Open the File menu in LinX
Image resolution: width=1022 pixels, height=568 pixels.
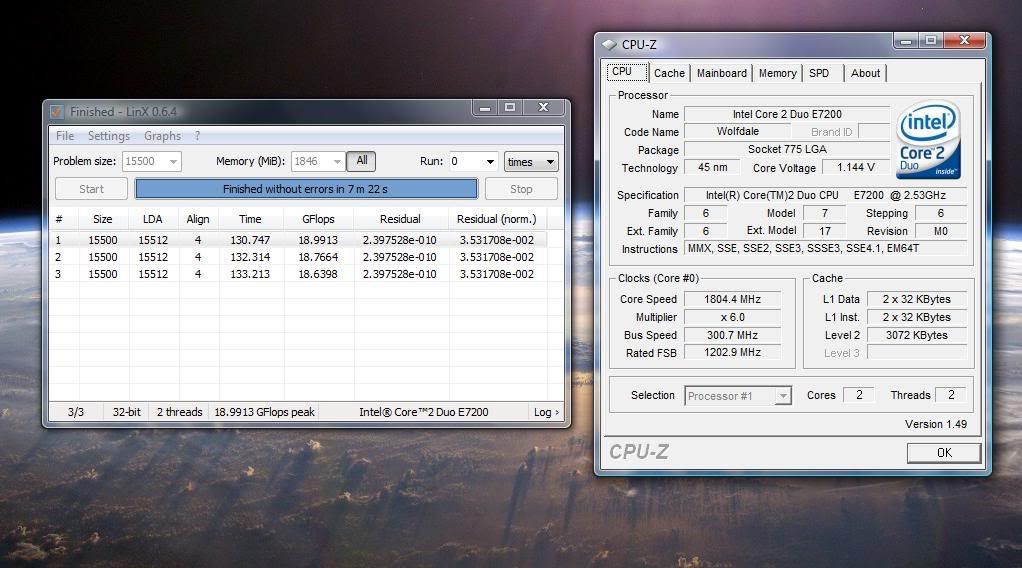65,136
